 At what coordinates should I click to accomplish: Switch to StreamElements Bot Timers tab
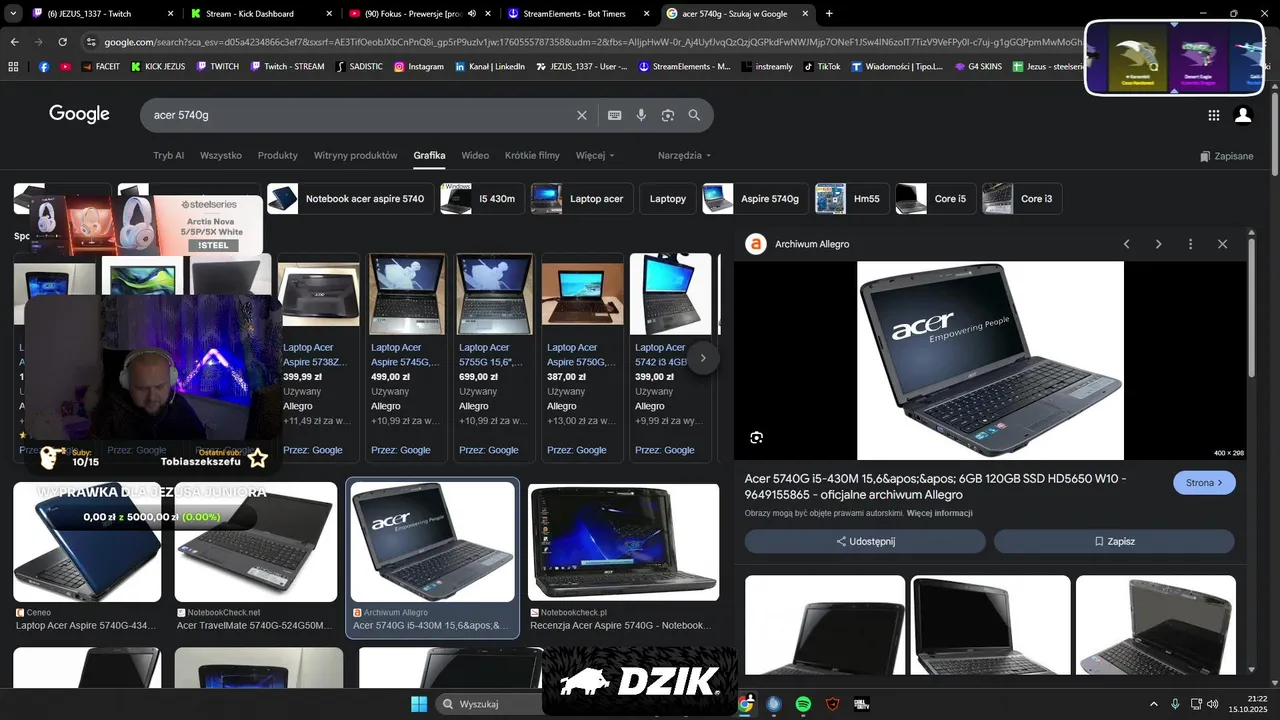[577, 14]
